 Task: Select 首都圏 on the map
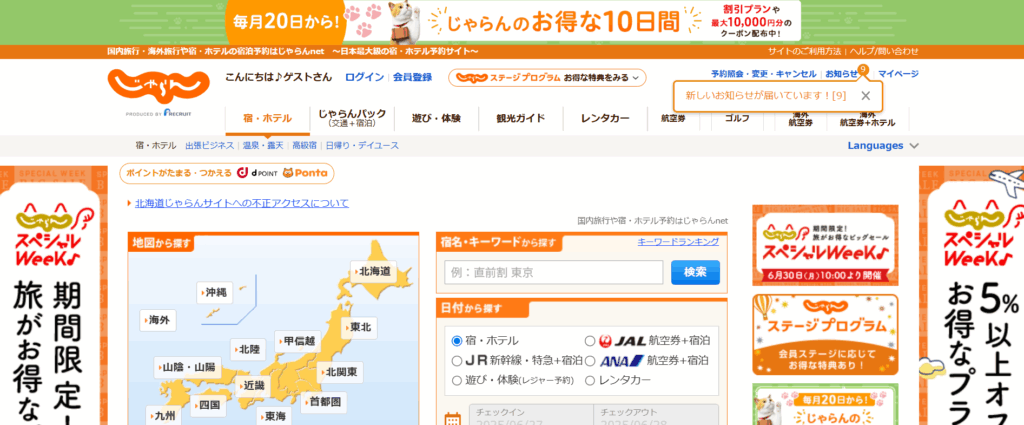click(325, 401)
